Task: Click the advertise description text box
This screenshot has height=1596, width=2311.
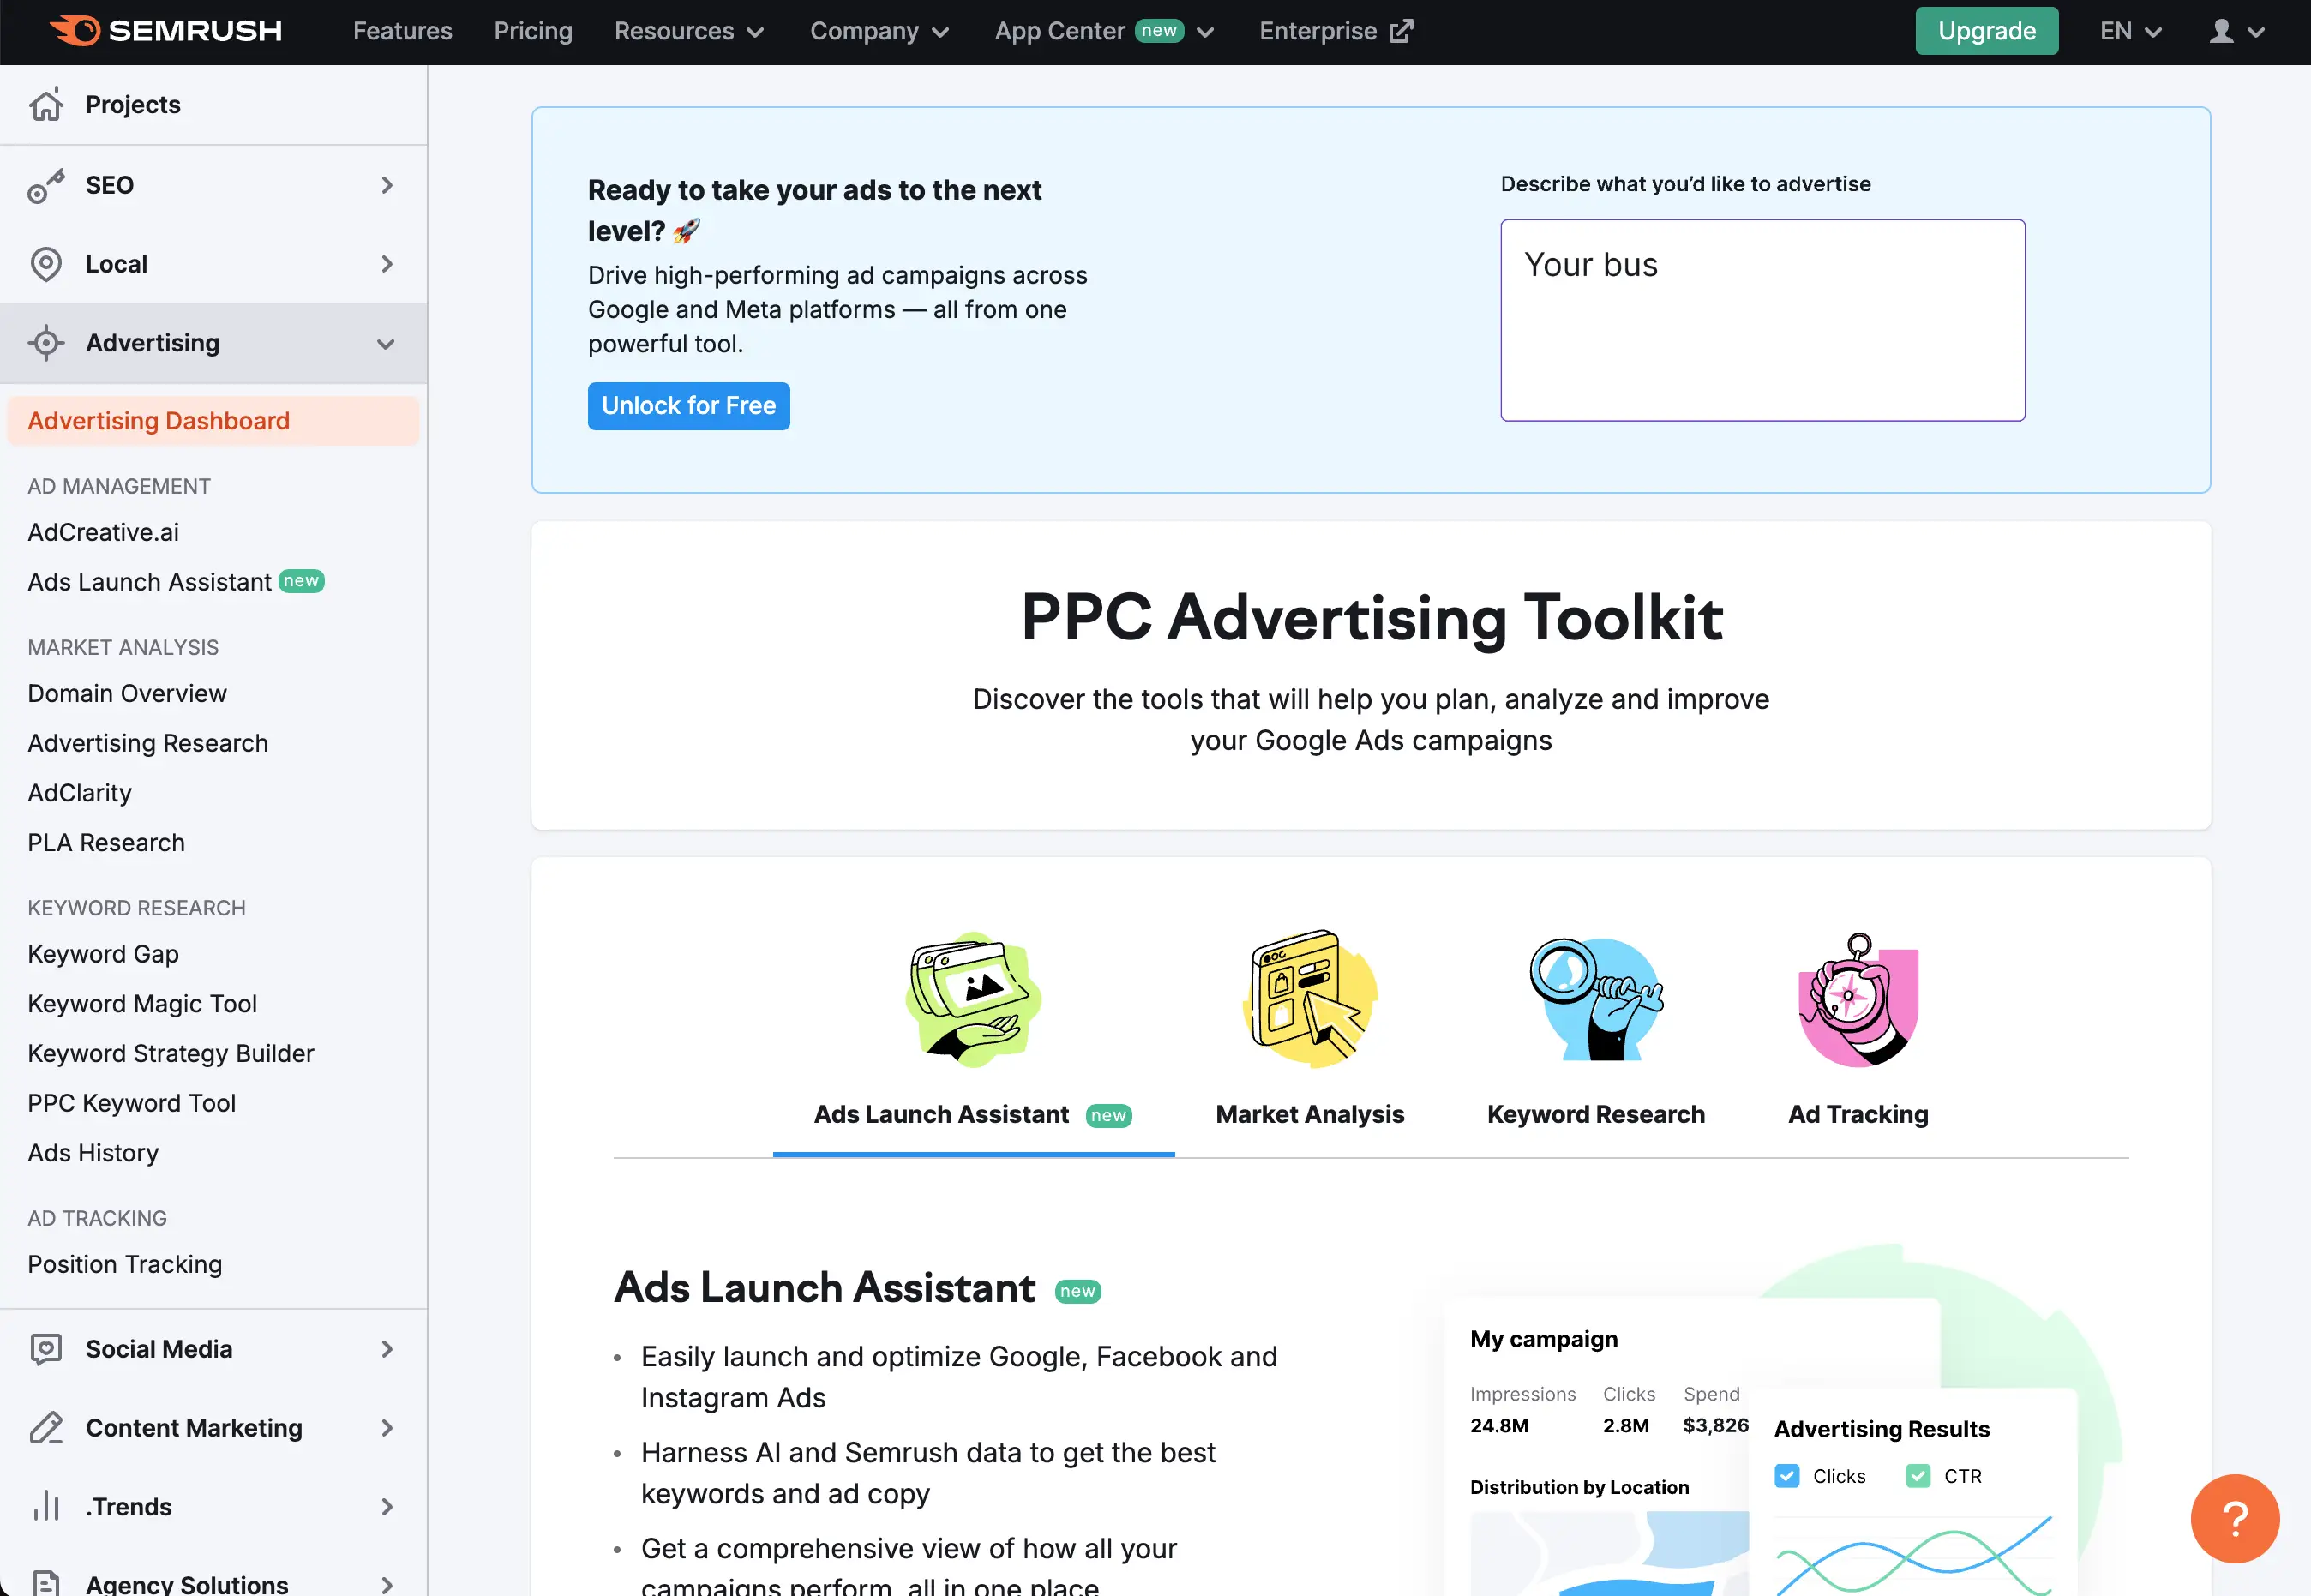Action: pos(1762,320)
